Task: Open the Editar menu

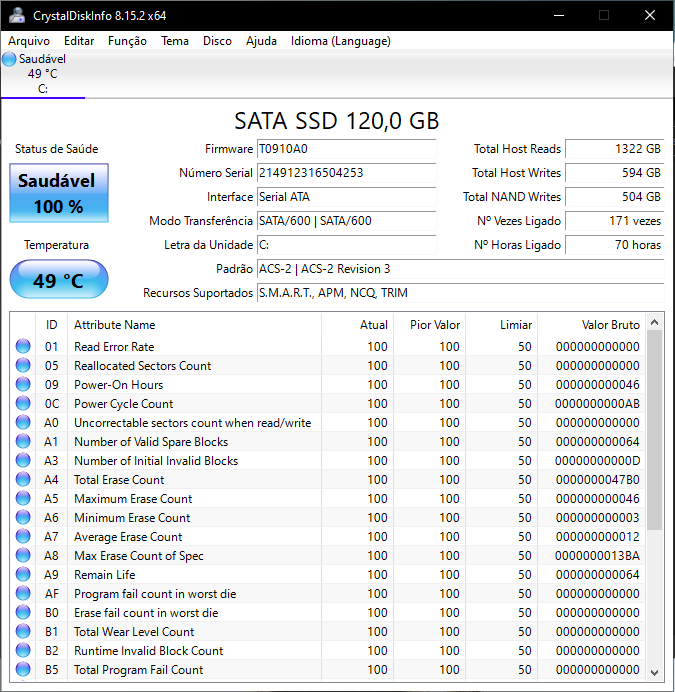Action: (79, 41)
